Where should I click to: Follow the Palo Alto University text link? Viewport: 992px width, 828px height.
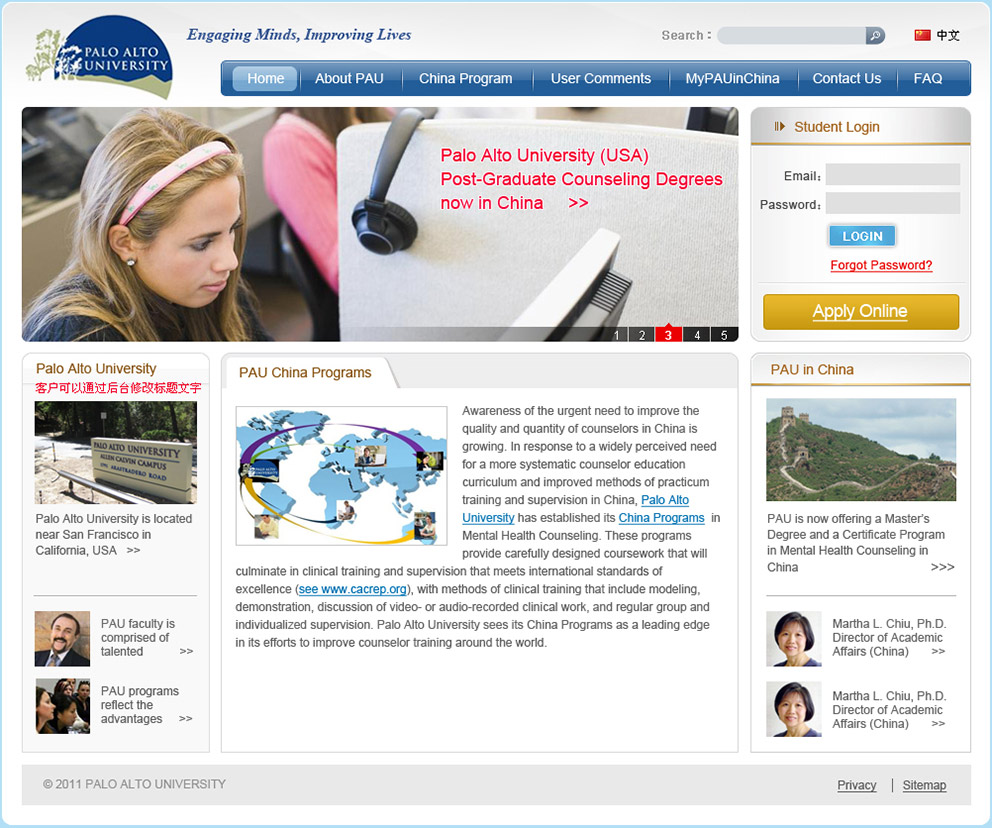point(665,500)
